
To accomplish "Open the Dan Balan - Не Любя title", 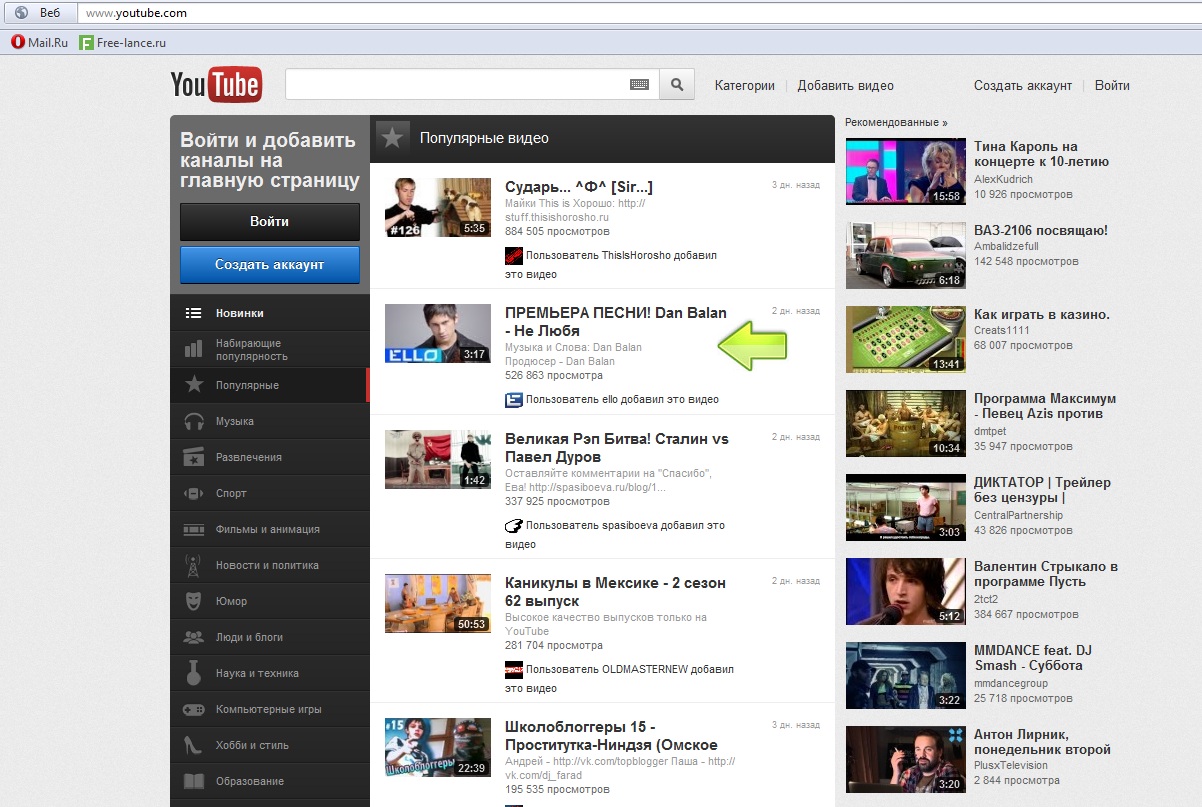I will 616,322.
